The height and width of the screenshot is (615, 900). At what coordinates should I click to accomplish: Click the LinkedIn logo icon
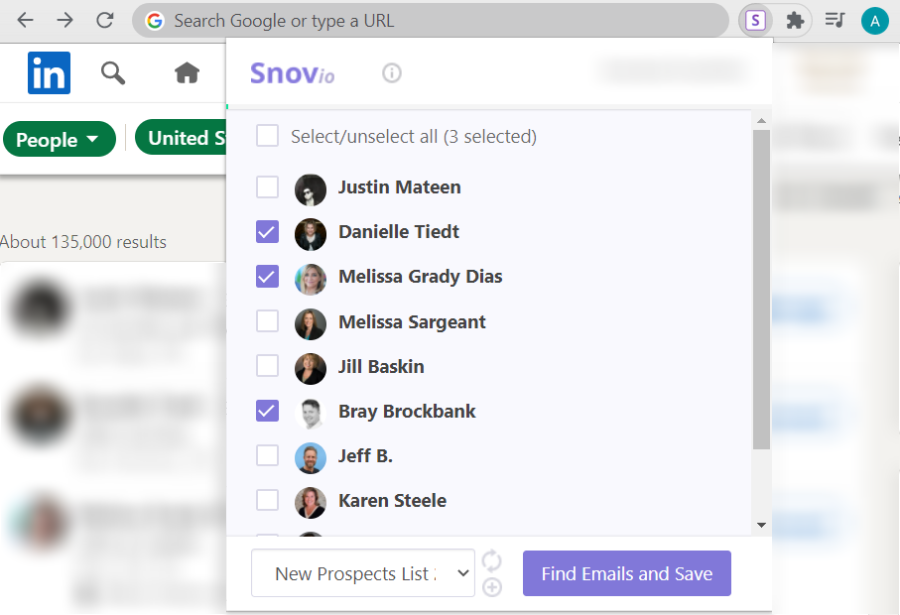pyautogui.click(x=49, y=73)
